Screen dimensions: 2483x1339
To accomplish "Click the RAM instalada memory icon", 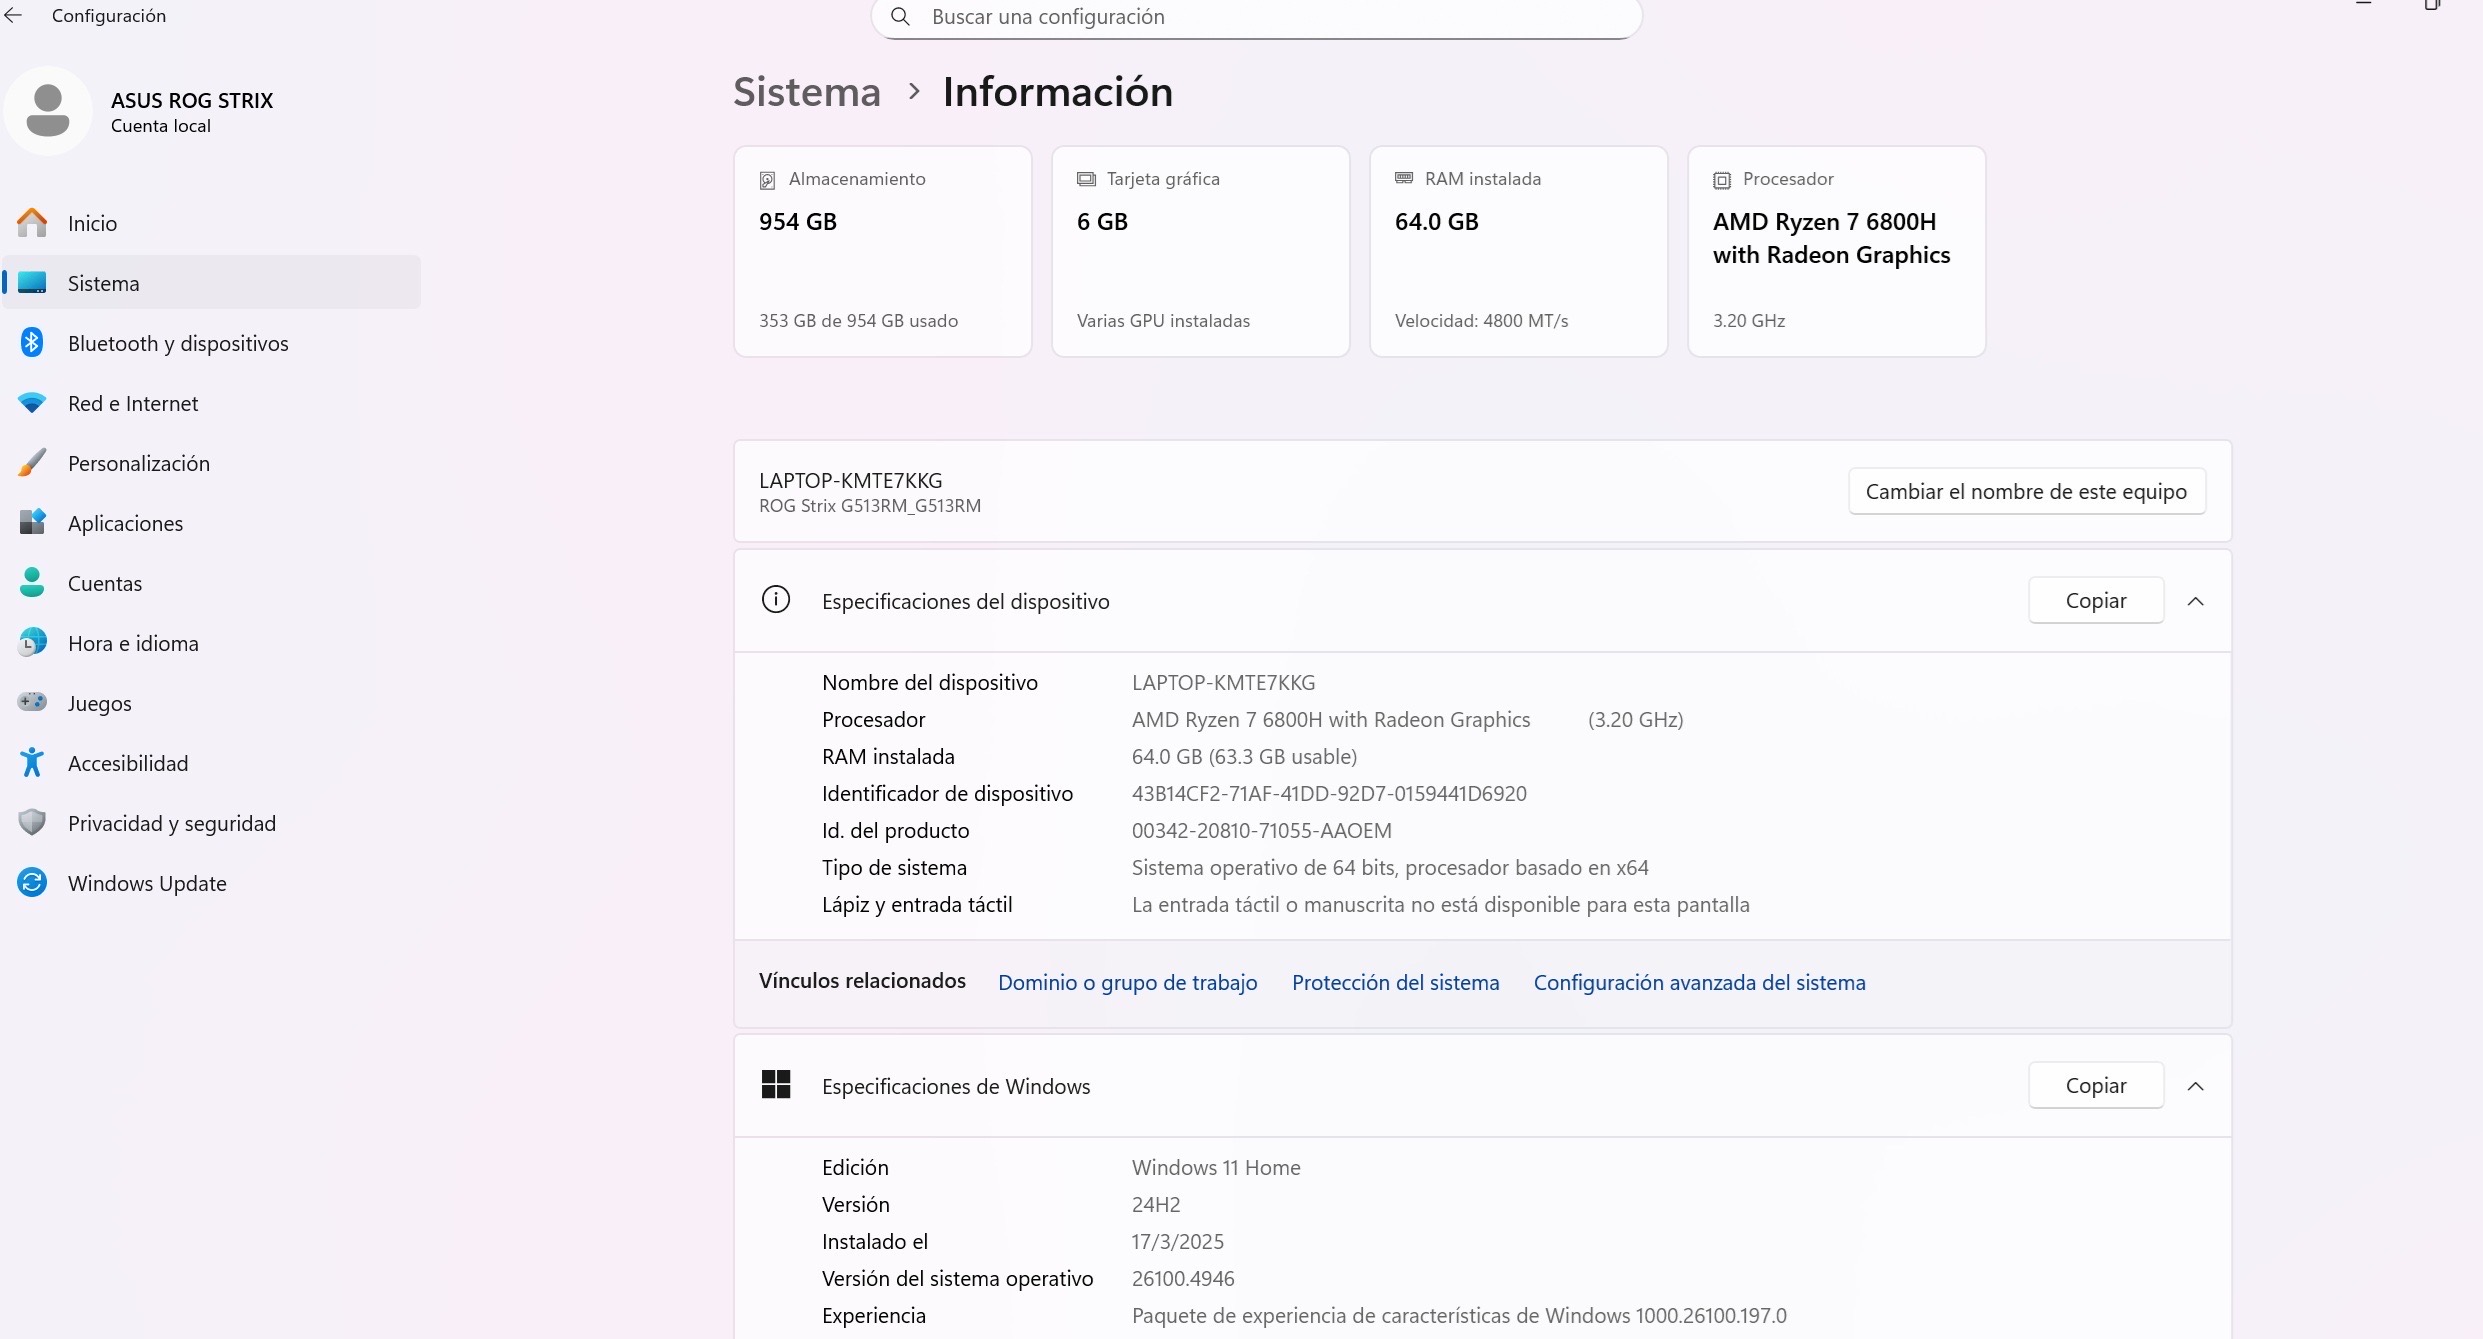I will tap(1404, 178).
